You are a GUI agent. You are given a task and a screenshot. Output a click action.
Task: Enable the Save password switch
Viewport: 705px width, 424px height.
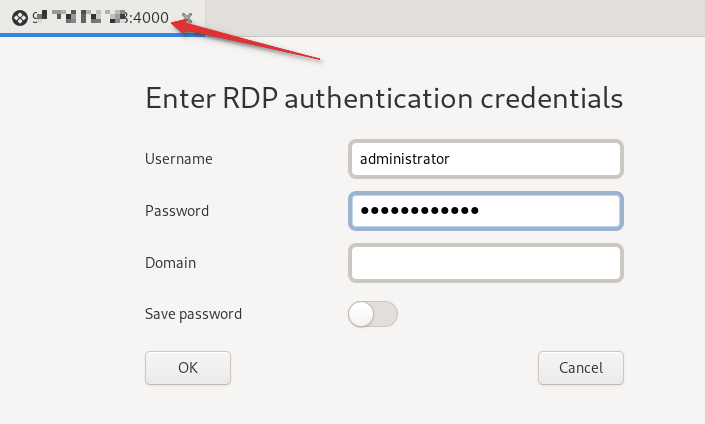tap(373, 314)
